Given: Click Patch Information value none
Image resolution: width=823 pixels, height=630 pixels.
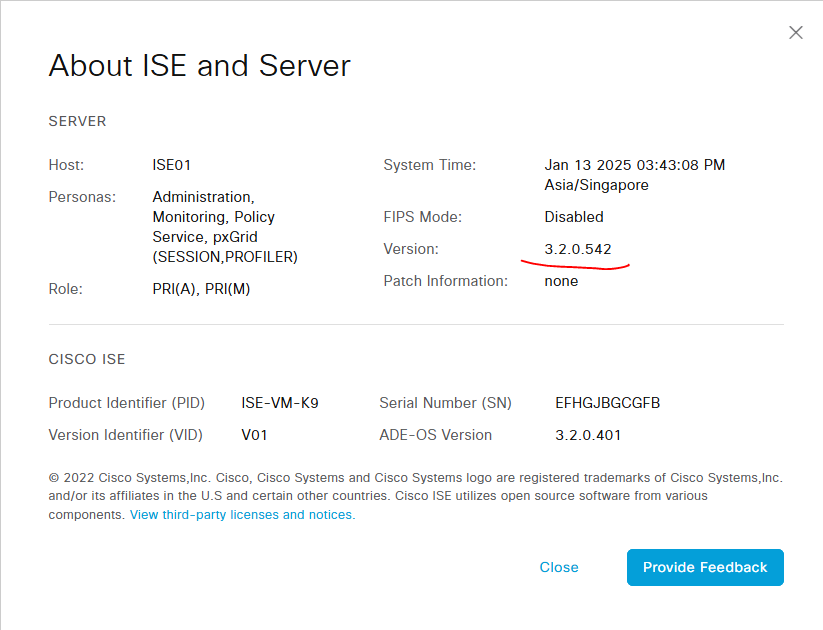Looking at the screenshot, I should [x=561, y=281].
